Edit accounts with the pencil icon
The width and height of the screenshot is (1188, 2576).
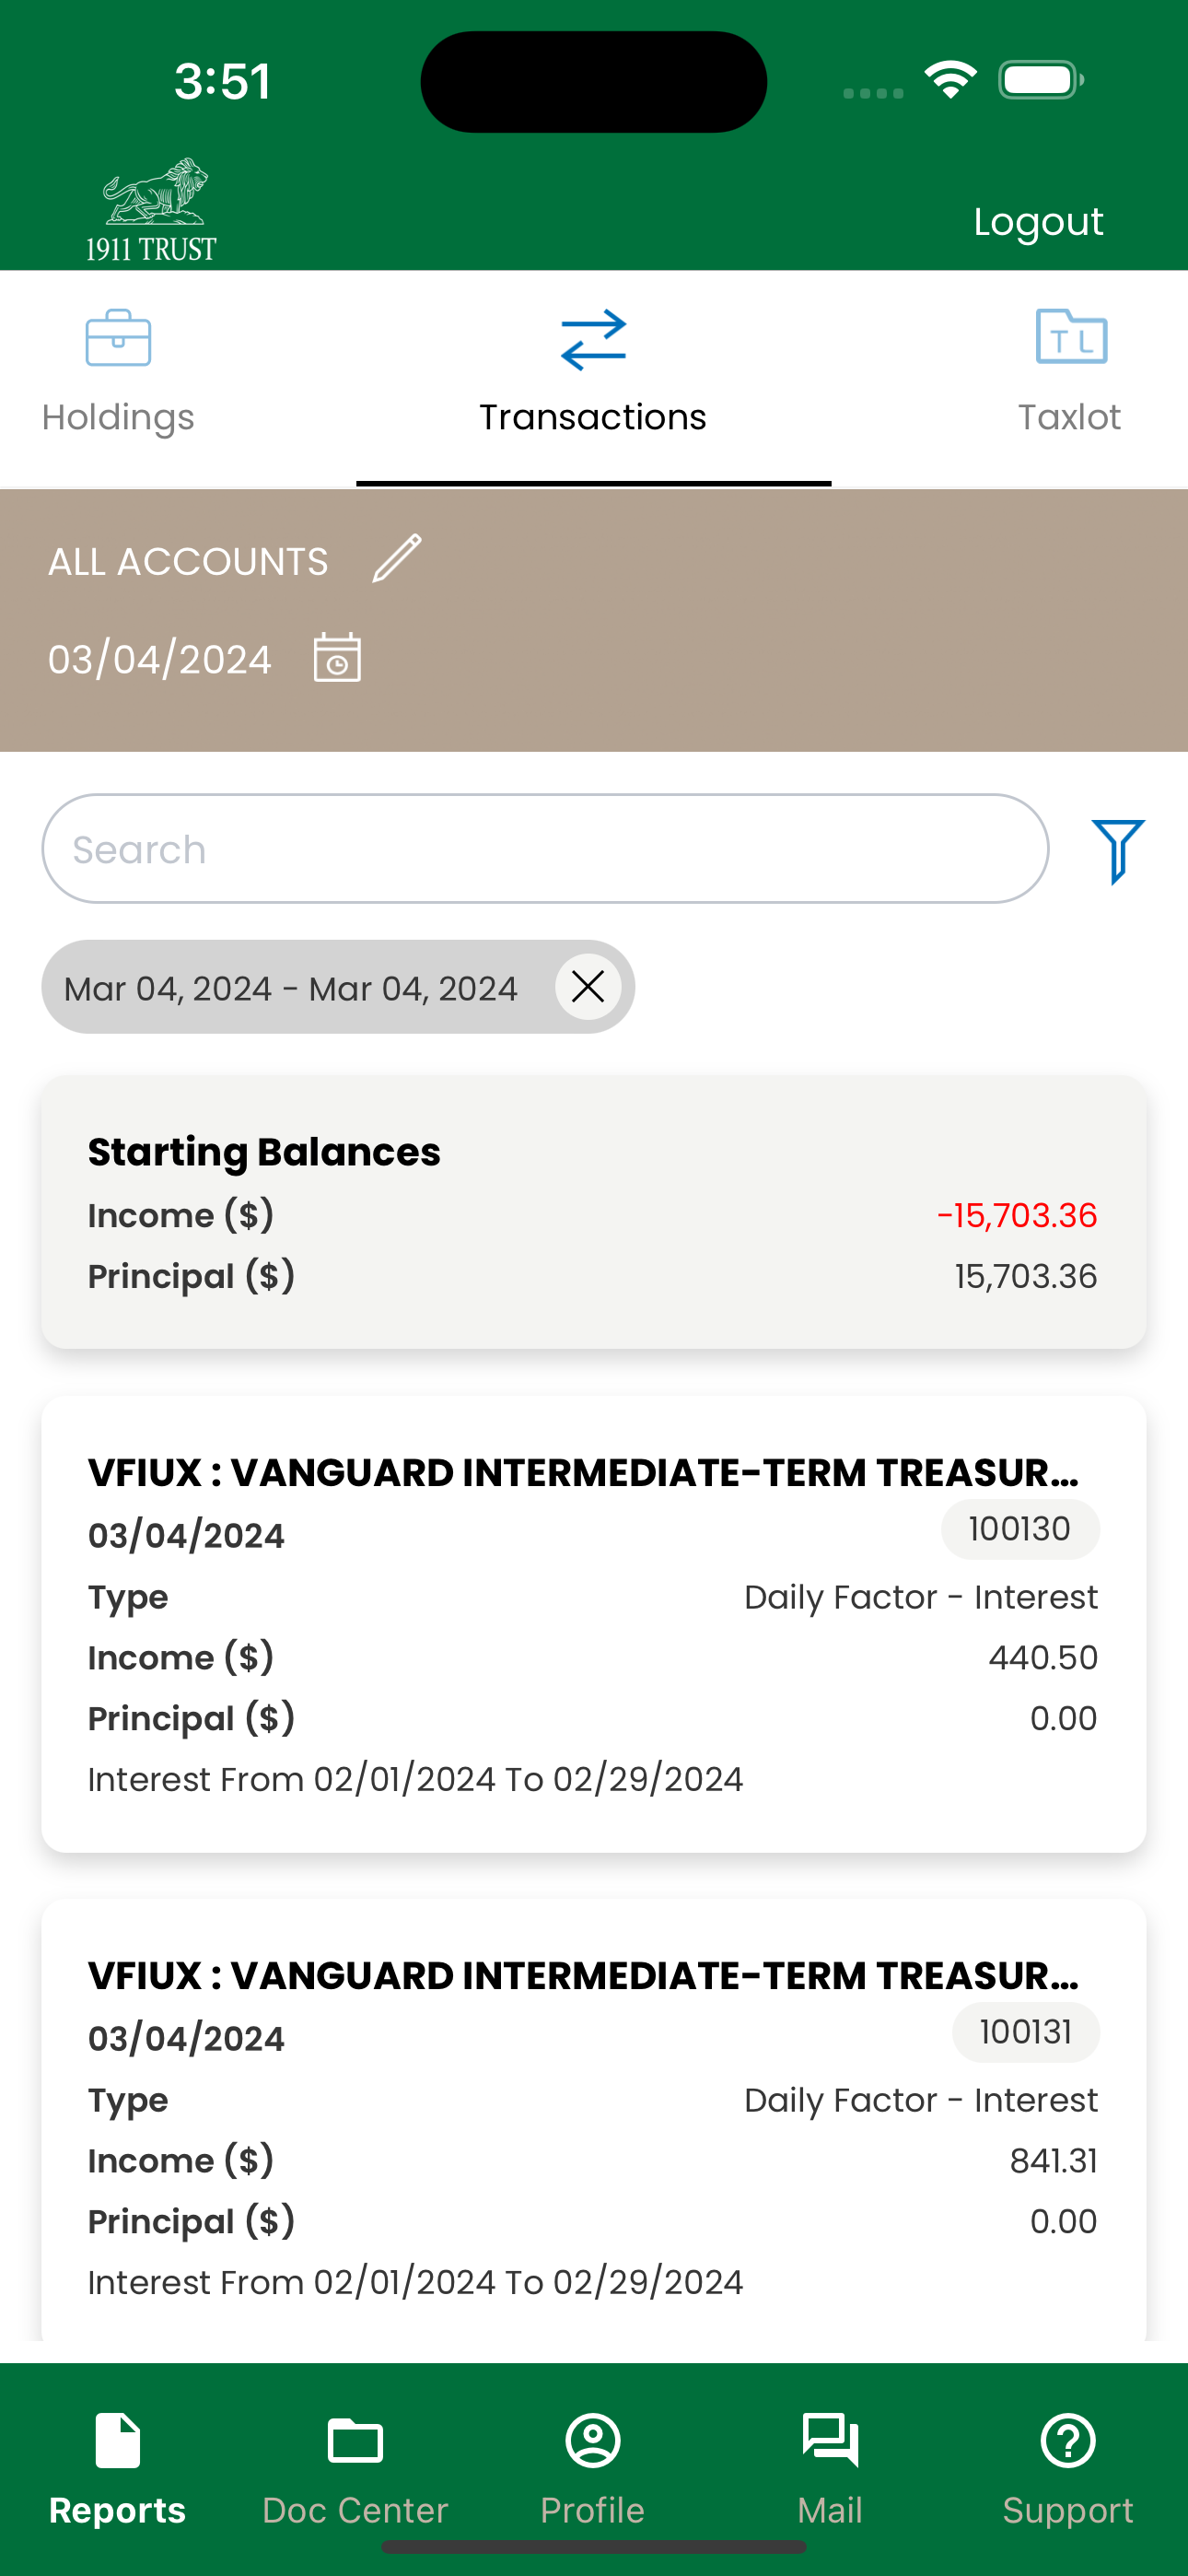pyautogui.click(x=397, y=558)
